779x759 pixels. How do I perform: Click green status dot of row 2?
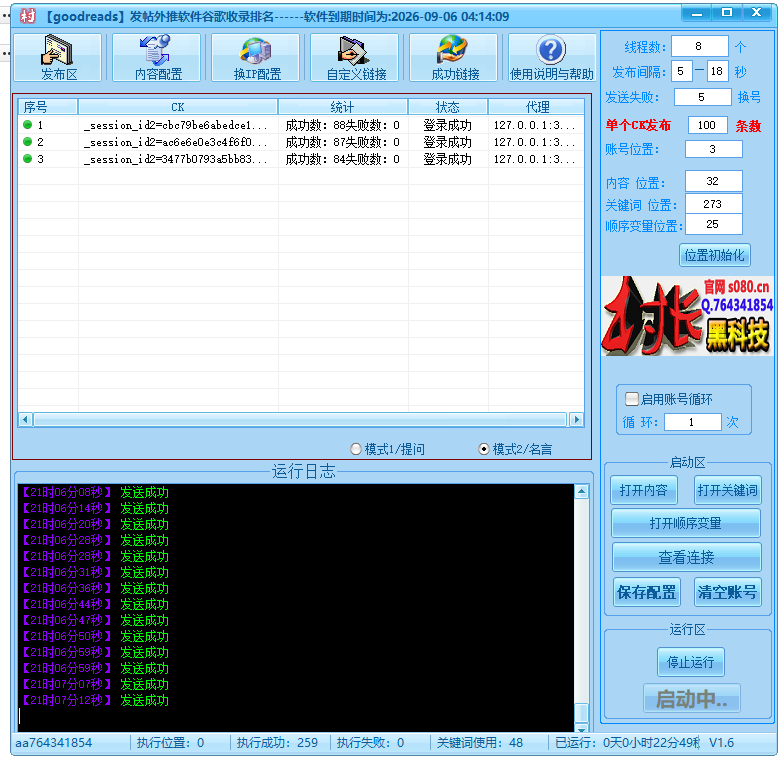pos(28,142)
